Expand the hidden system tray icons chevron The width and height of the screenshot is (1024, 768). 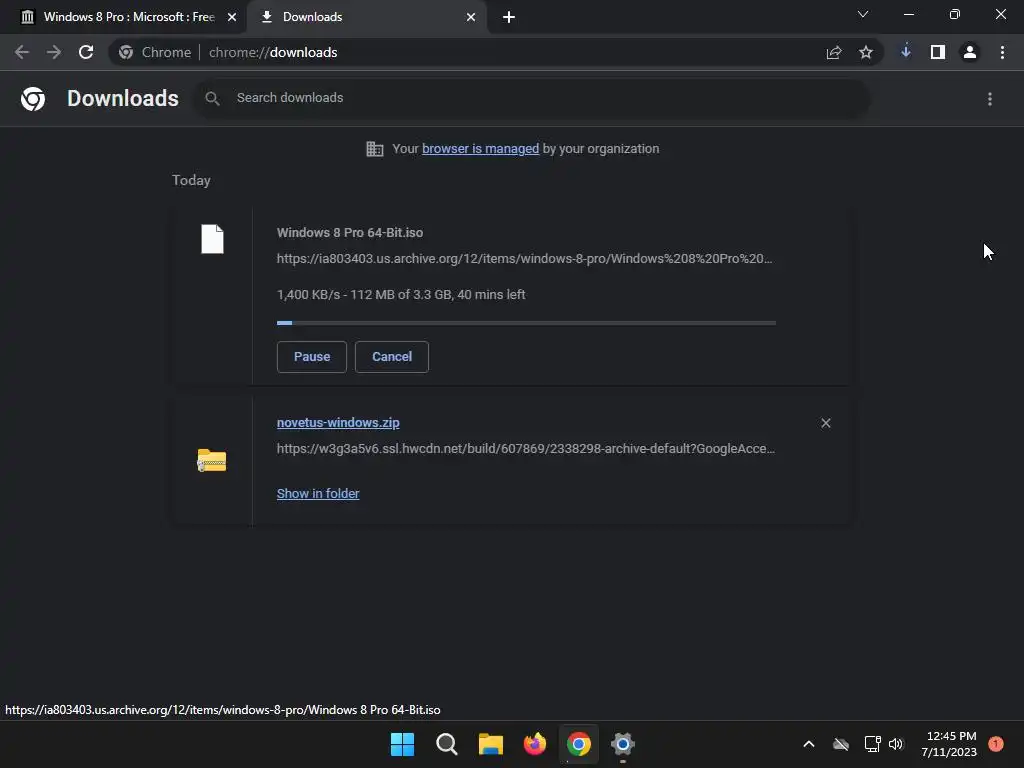coord(808,744)
